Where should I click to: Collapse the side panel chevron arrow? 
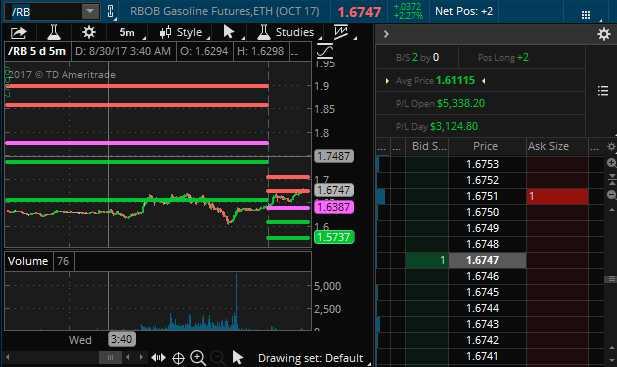386,34
